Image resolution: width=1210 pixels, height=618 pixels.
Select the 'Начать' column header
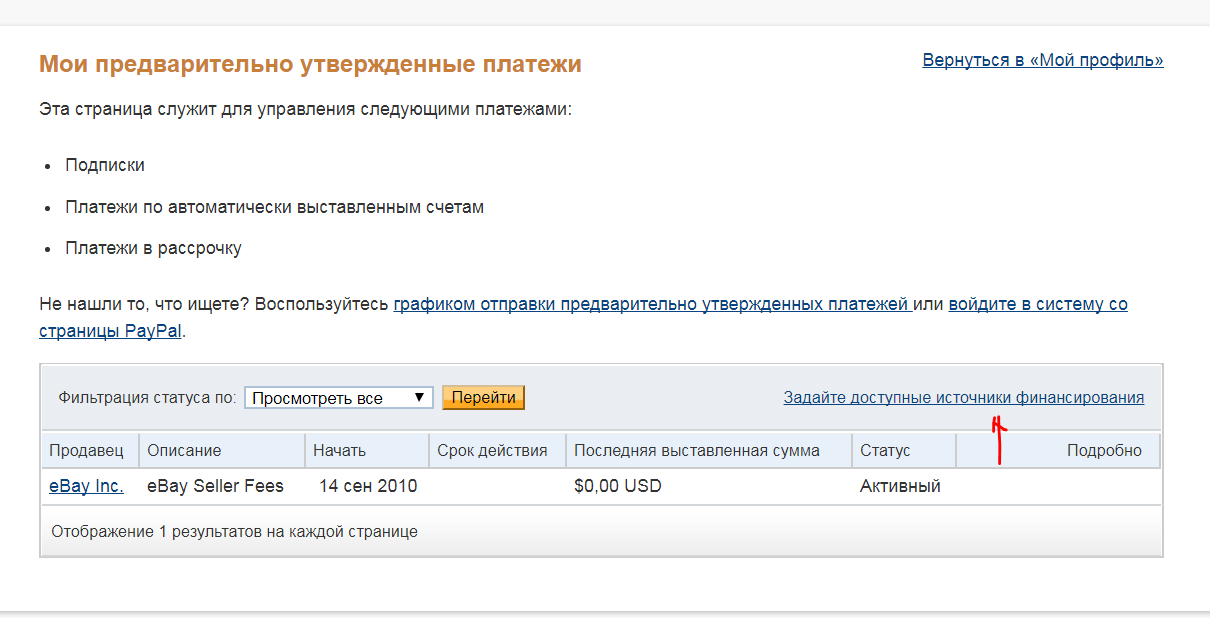339,451
